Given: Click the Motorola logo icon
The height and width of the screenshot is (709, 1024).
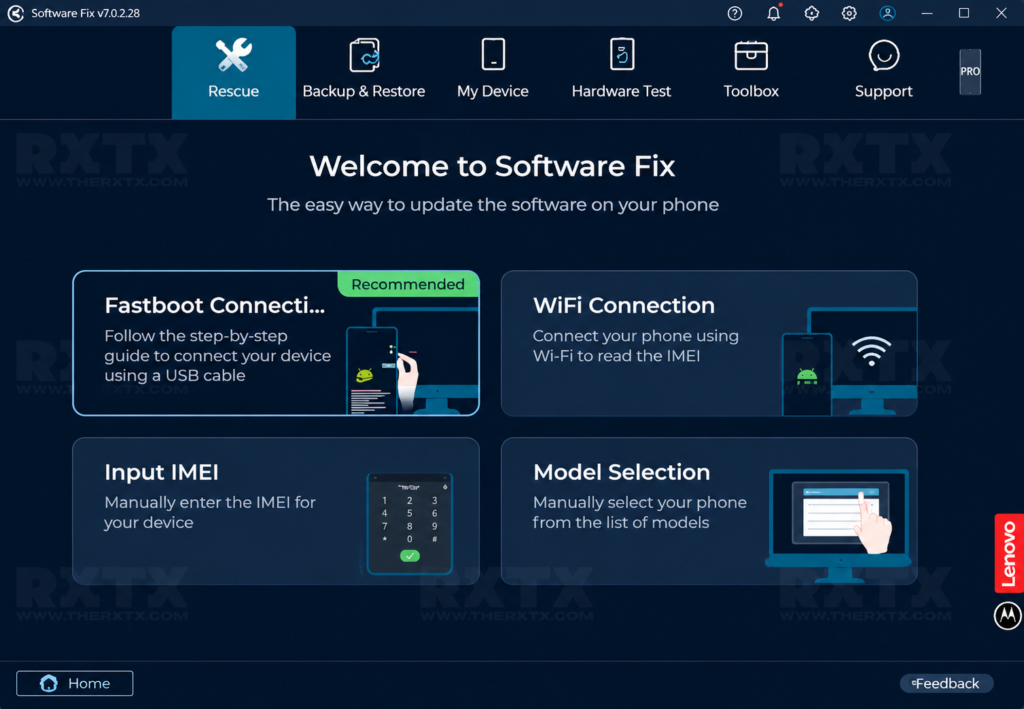Looking at the screenshot, I should click(1008, 616).
